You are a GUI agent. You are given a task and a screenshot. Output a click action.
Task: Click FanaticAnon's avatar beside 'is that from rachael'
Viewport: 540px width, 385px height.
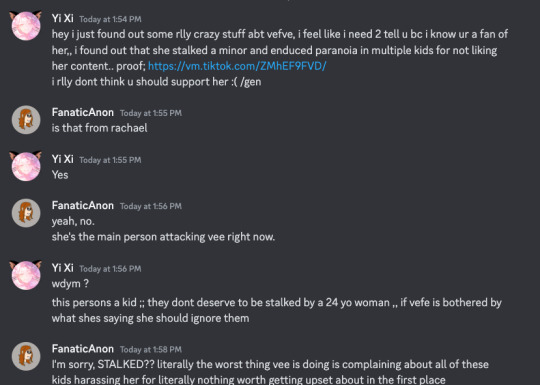pos(26,119)
